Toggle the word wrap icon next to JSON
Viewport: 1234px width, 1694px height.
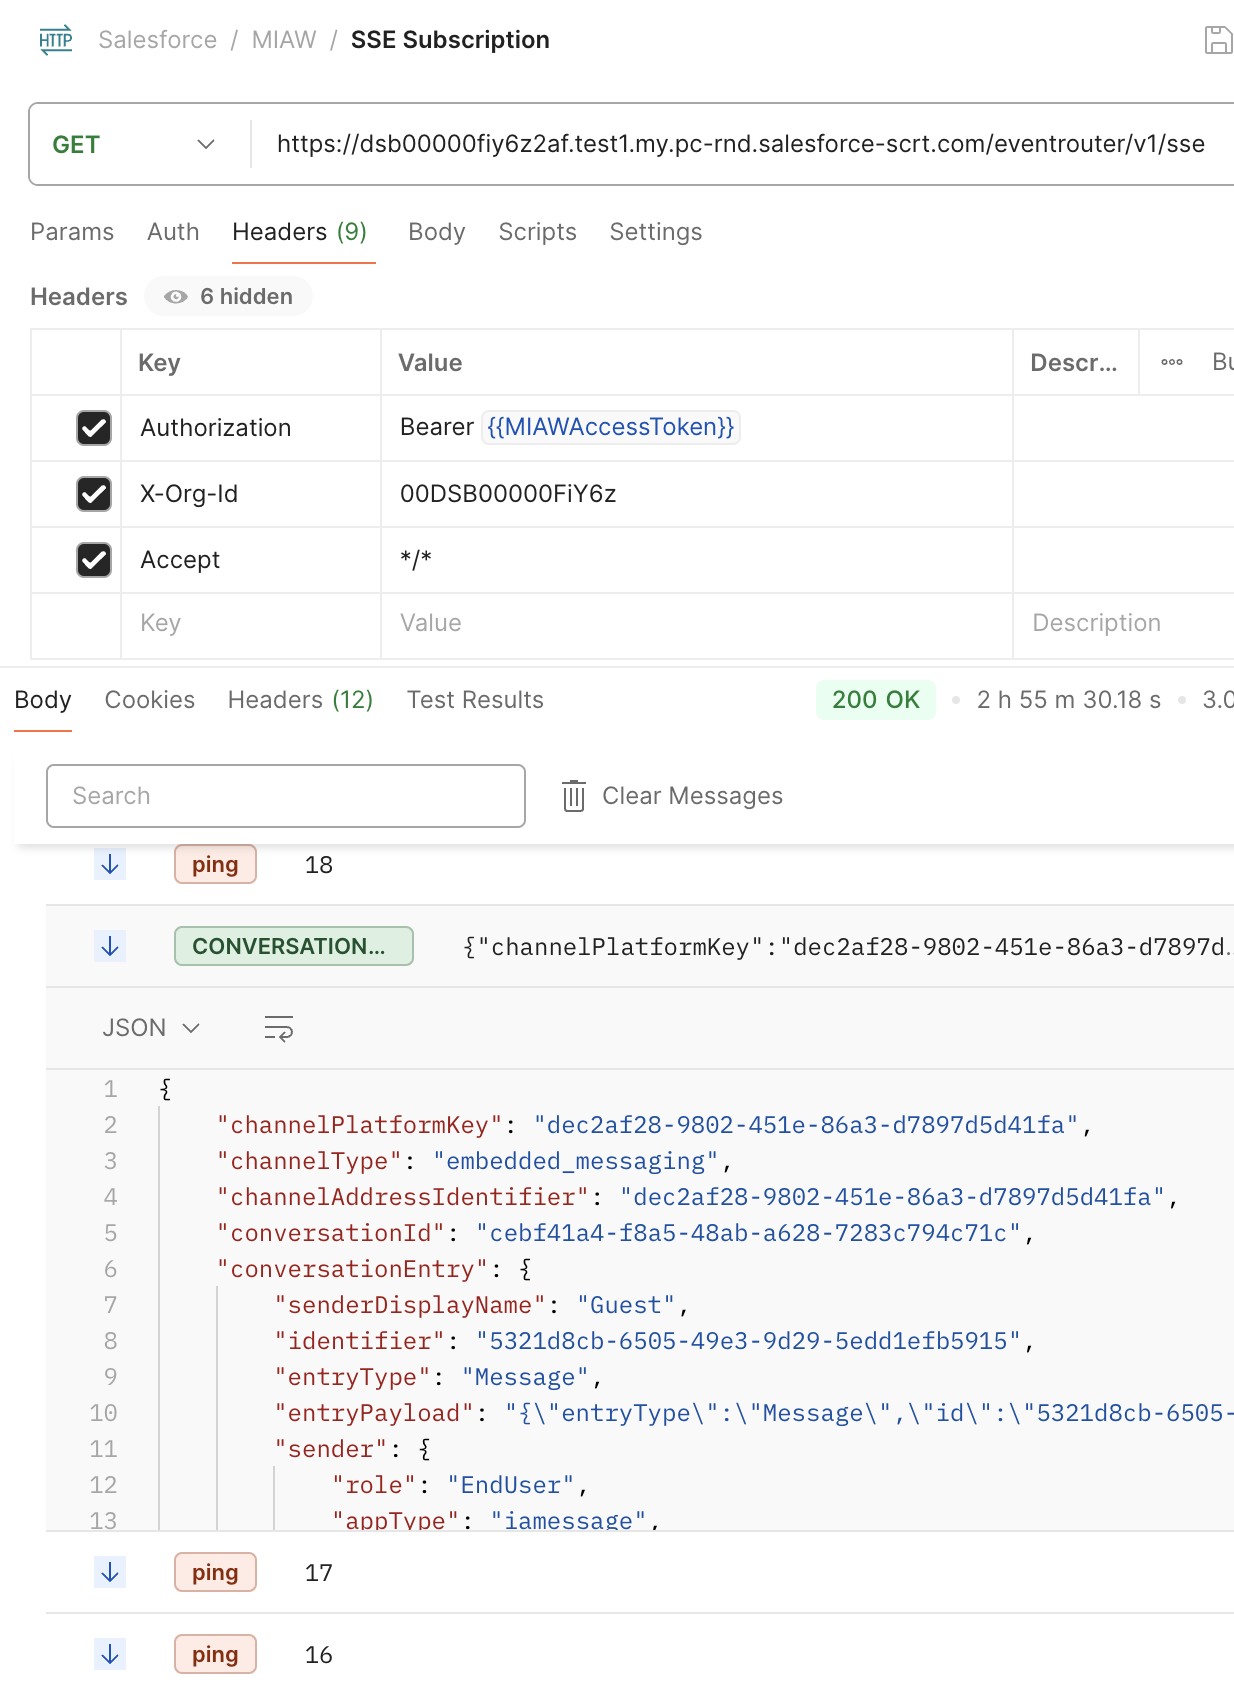point(278,1028)
